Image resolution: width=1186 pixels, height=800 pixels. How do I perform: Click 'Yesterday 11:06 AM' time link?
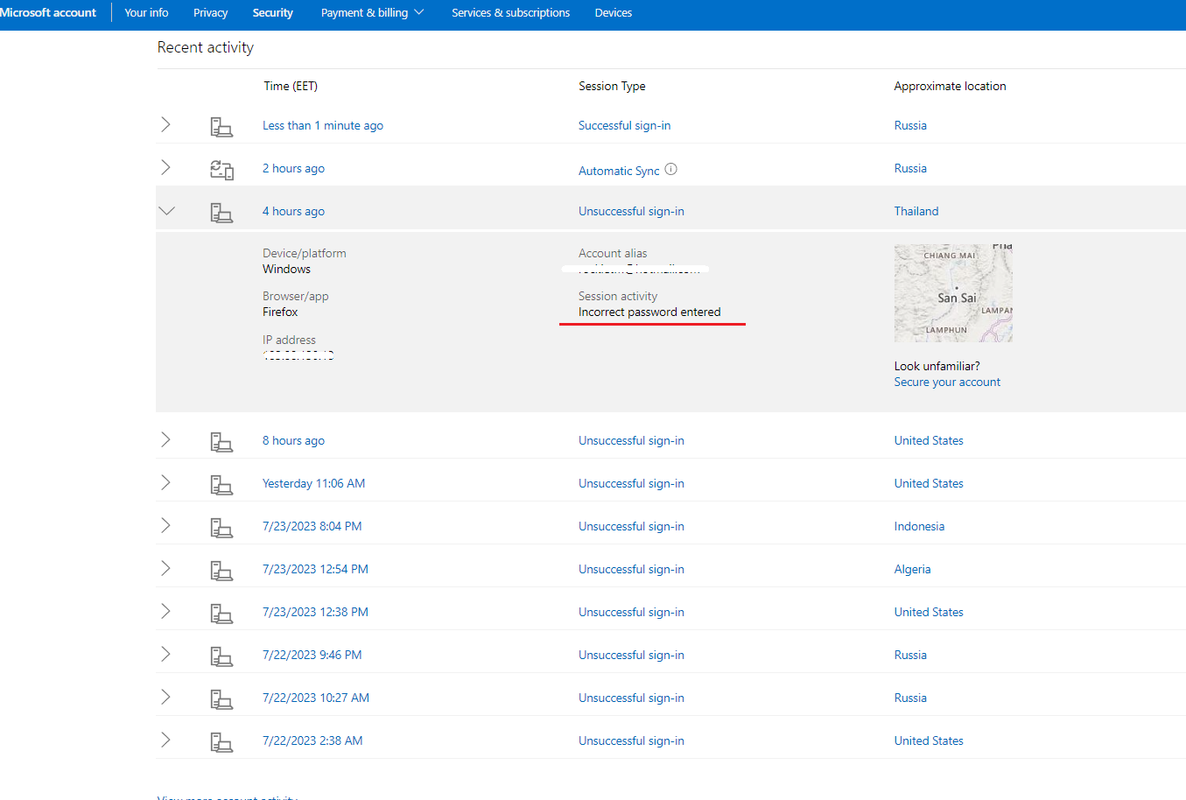(x=314, y=483)
